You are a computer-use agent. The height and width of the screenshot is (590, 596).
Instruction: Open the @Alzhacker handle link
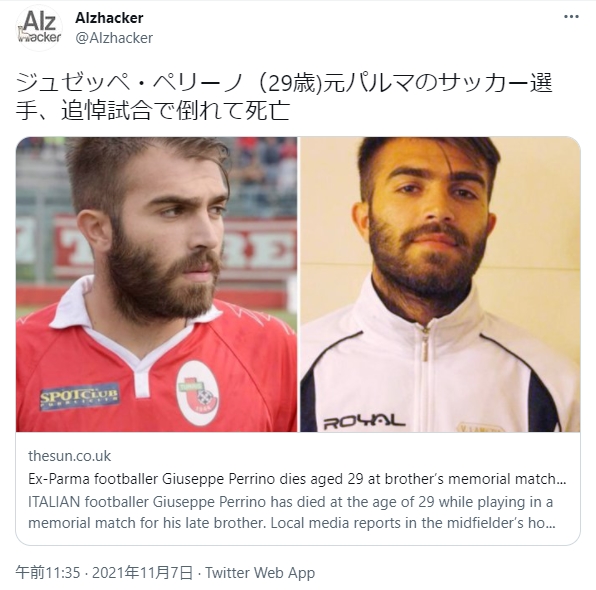[x=114, y=38]
